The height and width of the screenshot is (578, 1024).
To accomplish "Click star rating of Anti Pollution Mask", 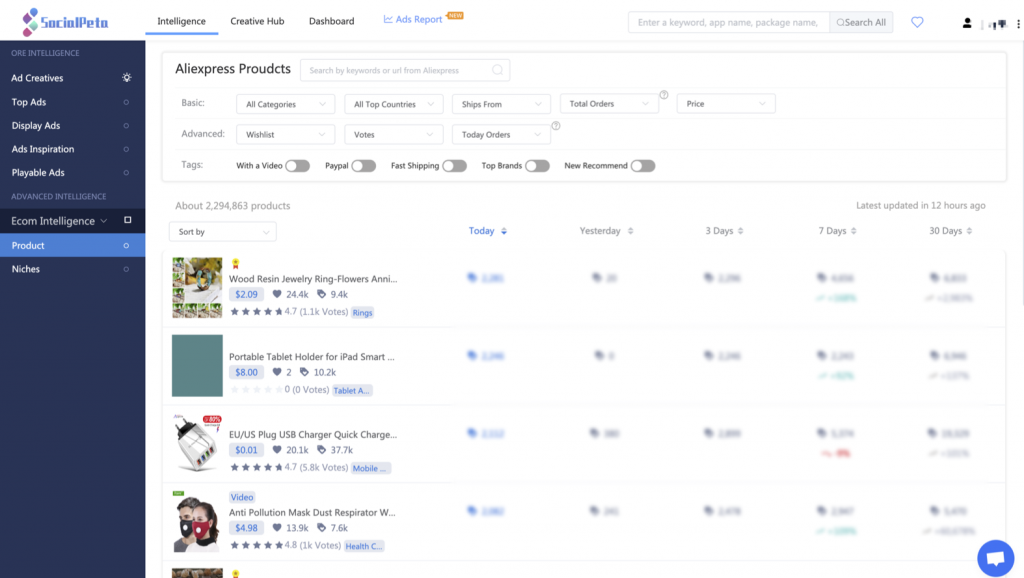I will (256, 545).
